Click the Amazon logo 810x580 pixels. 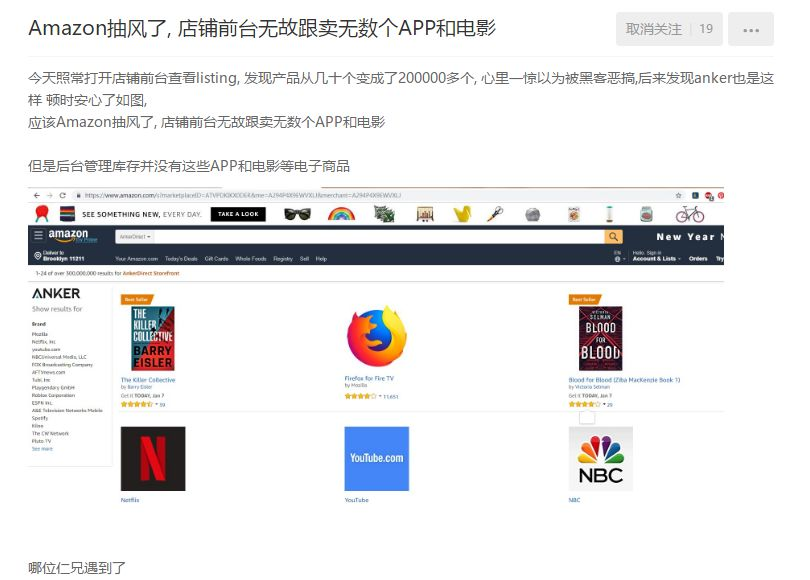tap(72, 236)
